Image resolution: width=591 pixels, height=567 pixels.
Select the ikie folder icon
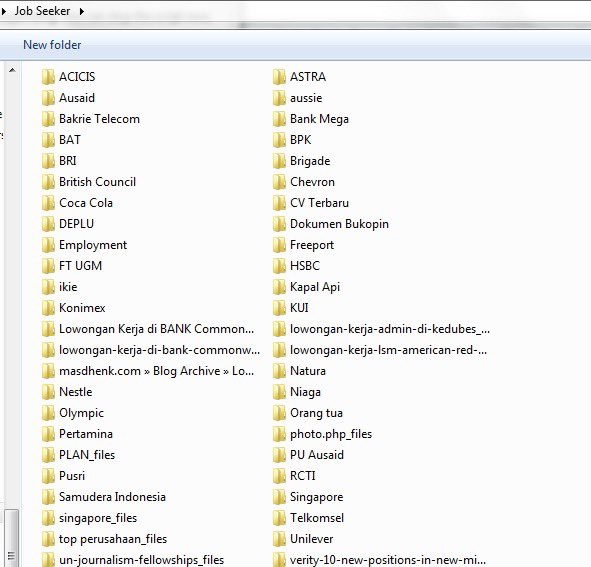48,287
